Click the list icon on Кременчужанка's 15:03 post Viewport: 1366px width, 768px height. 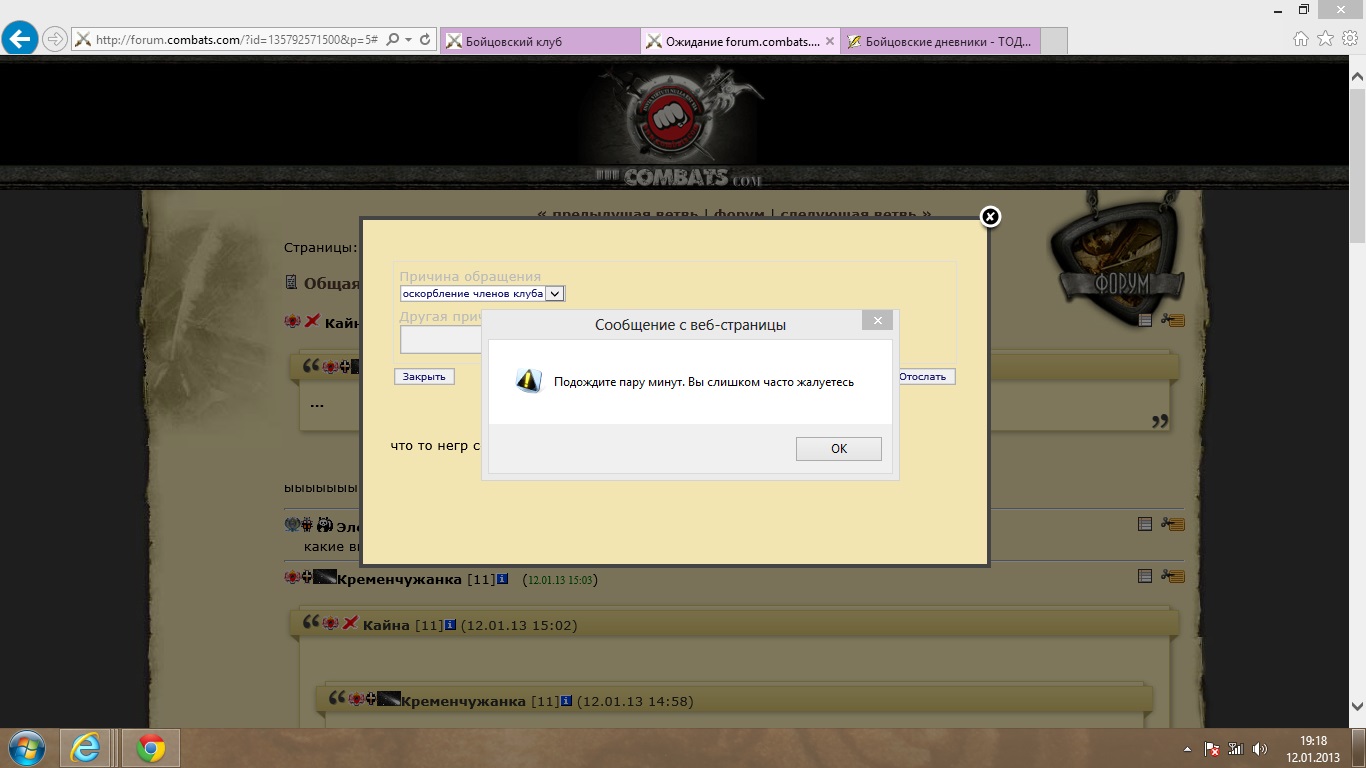click(1145, 575)
